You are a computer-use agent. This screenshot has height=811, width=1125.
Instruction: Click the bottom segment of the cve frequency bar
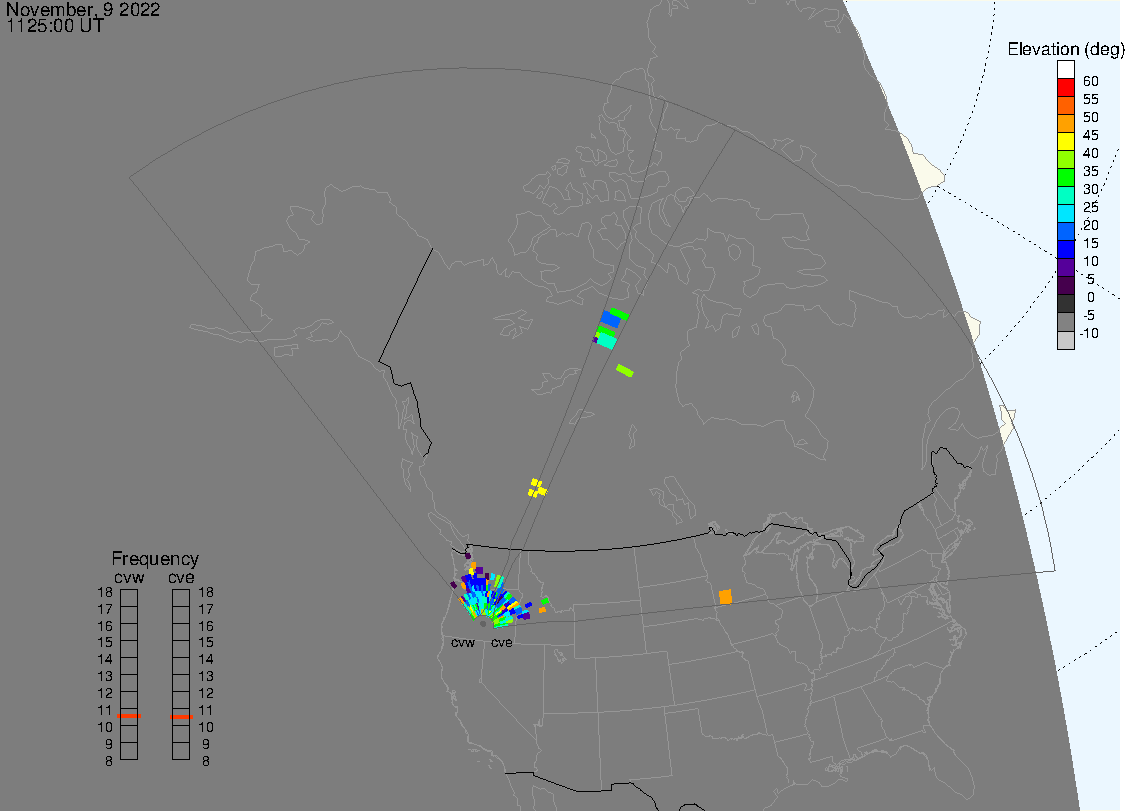(182, 751)
